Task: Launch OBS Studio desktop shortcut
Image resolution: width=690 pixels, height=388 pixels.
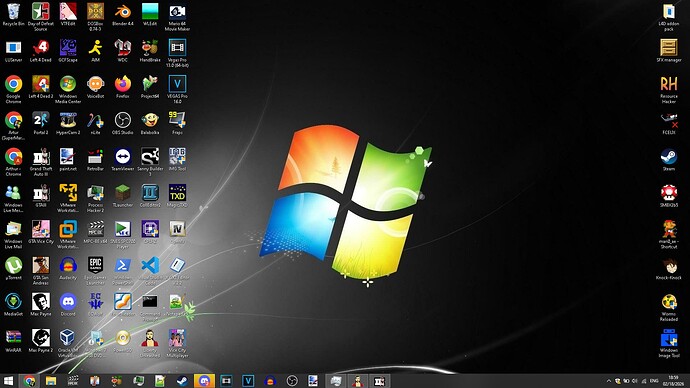Action: [123, 123]
